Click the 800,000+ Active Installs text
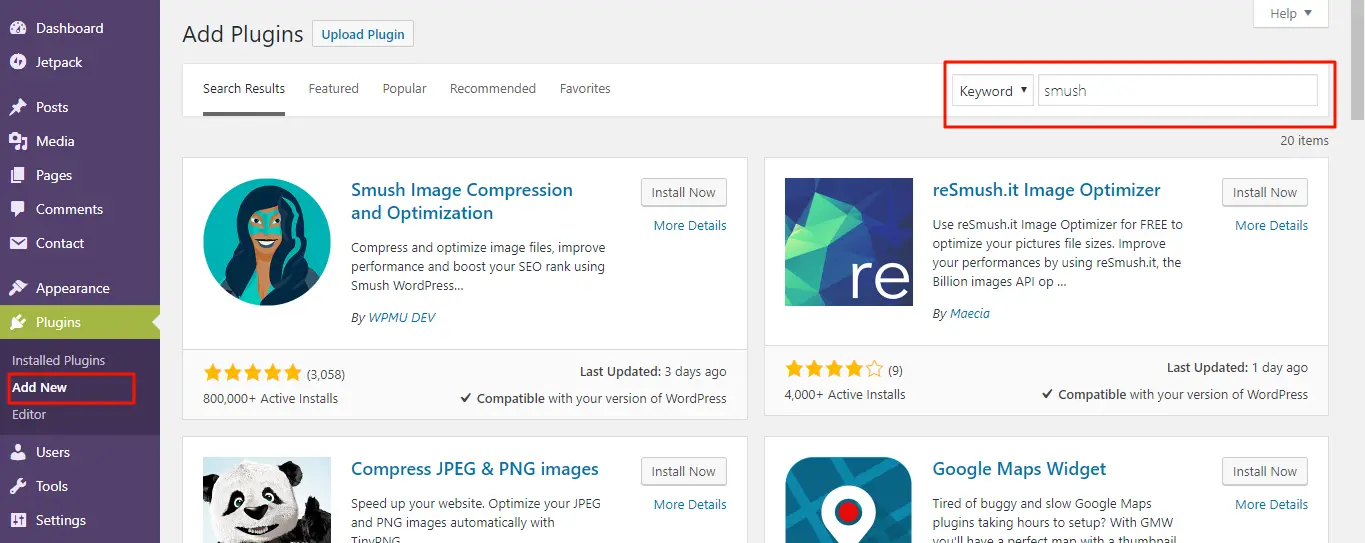This screenshot has height=543, width=1365. 271,398
